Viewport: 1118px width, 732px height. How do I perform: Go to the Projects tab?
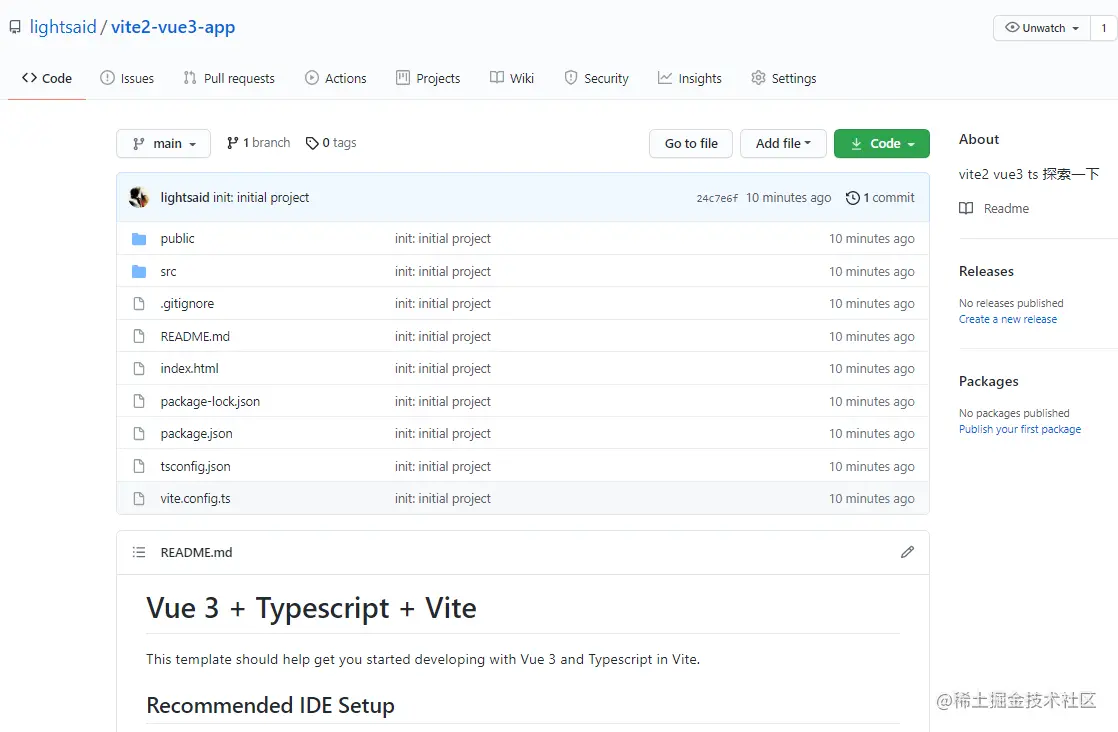(x=428, y=78)
